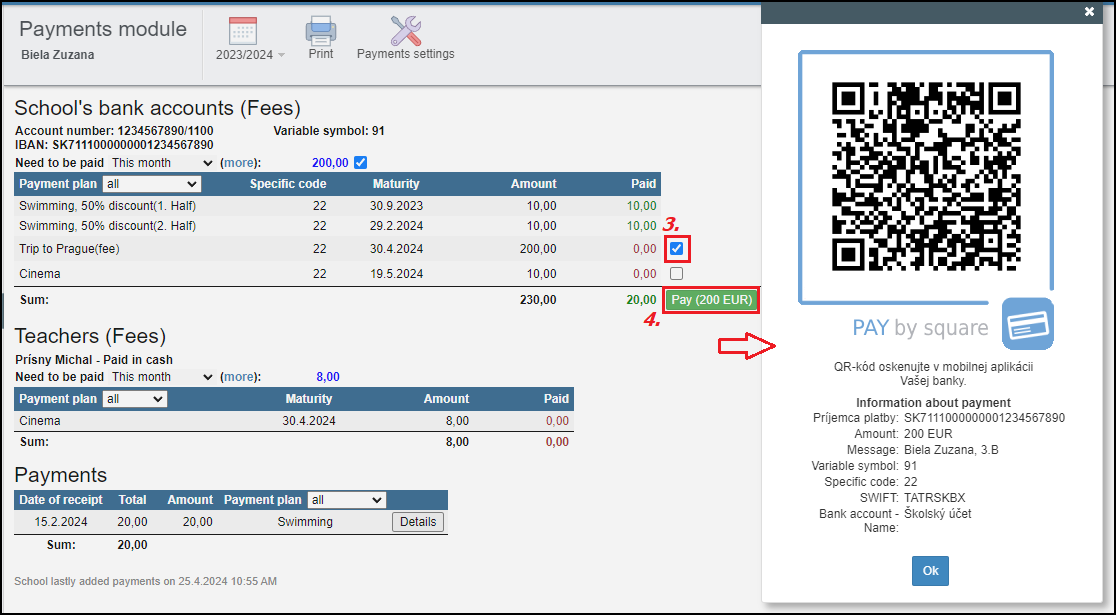Click the blue 200,00 need-to-be-paid amount
Image resolution: width=1116 pixels, height=615 pixels.
[x=330, y=163]
